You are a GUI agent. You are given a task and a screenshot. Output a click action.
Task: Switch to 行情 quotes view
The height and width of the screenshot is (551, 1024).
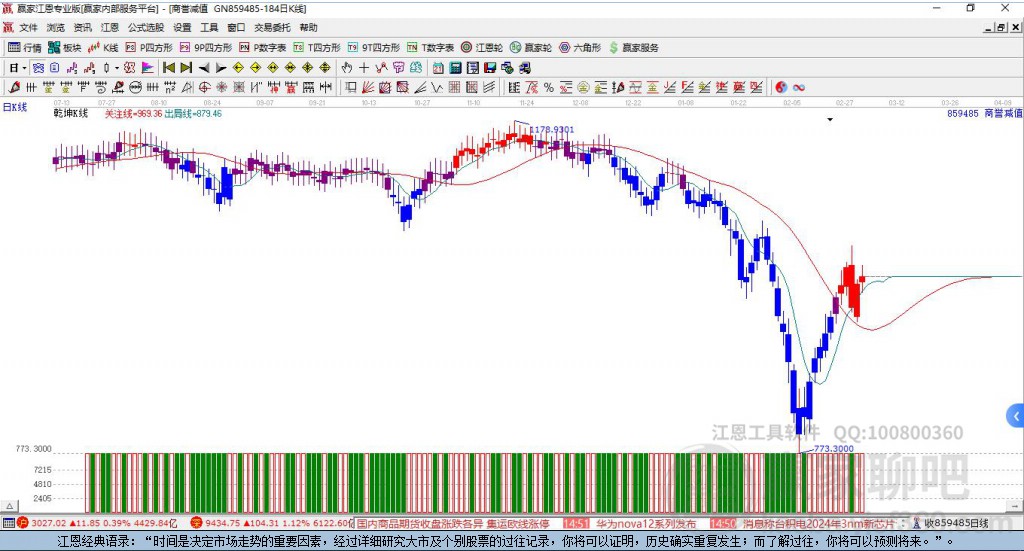[x=25, y=48]
